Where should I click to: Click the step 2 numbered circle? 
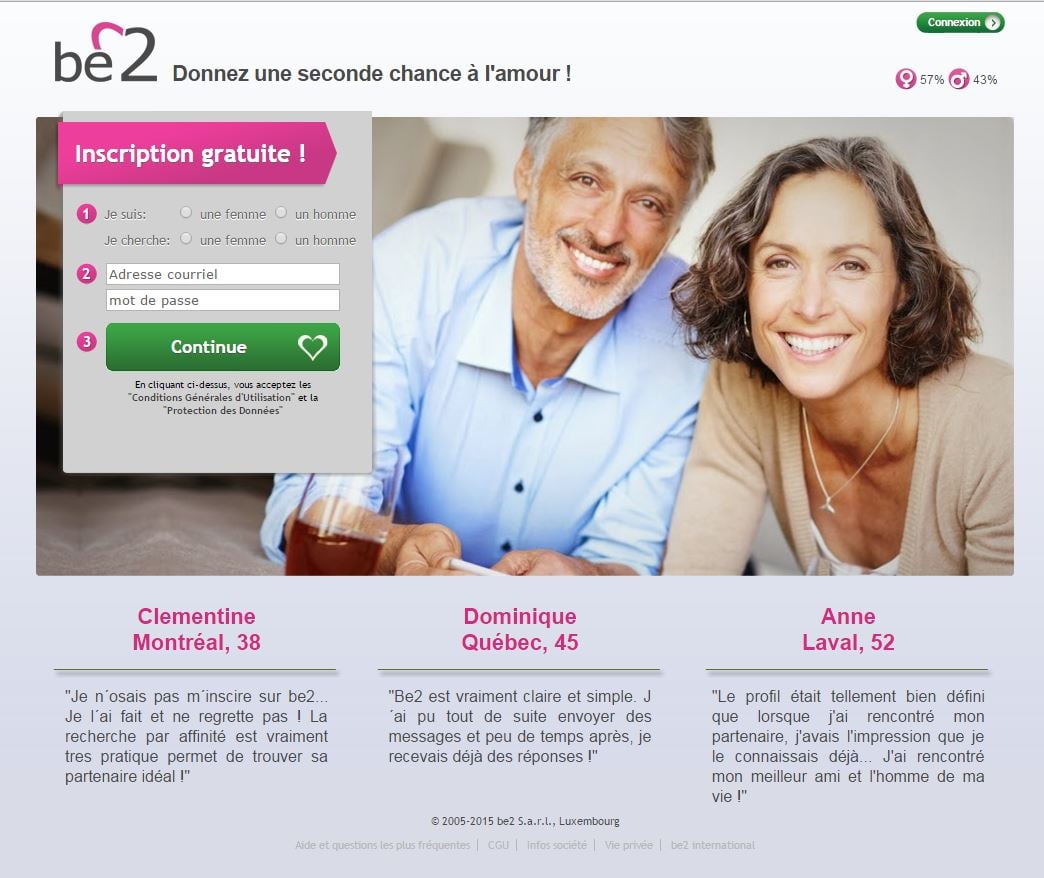(87, 274)
